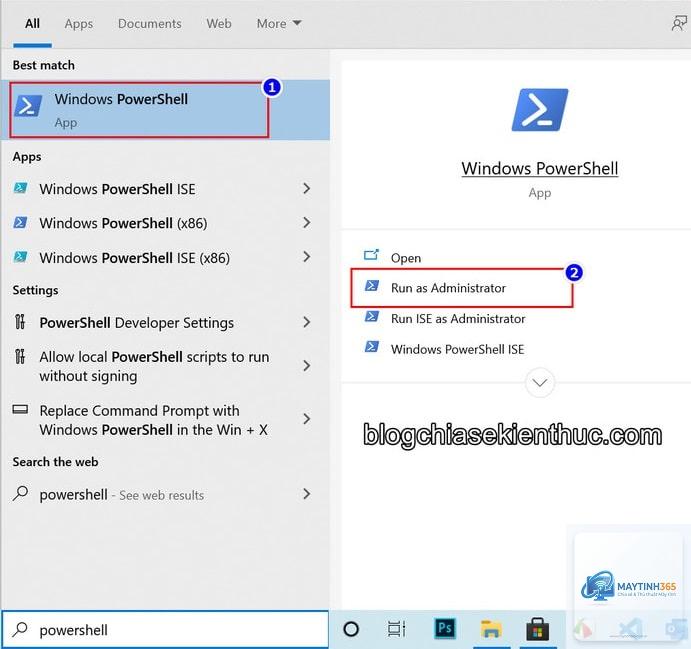Click the Replace Command Prompt setting icon

click(x=20, y=410)
